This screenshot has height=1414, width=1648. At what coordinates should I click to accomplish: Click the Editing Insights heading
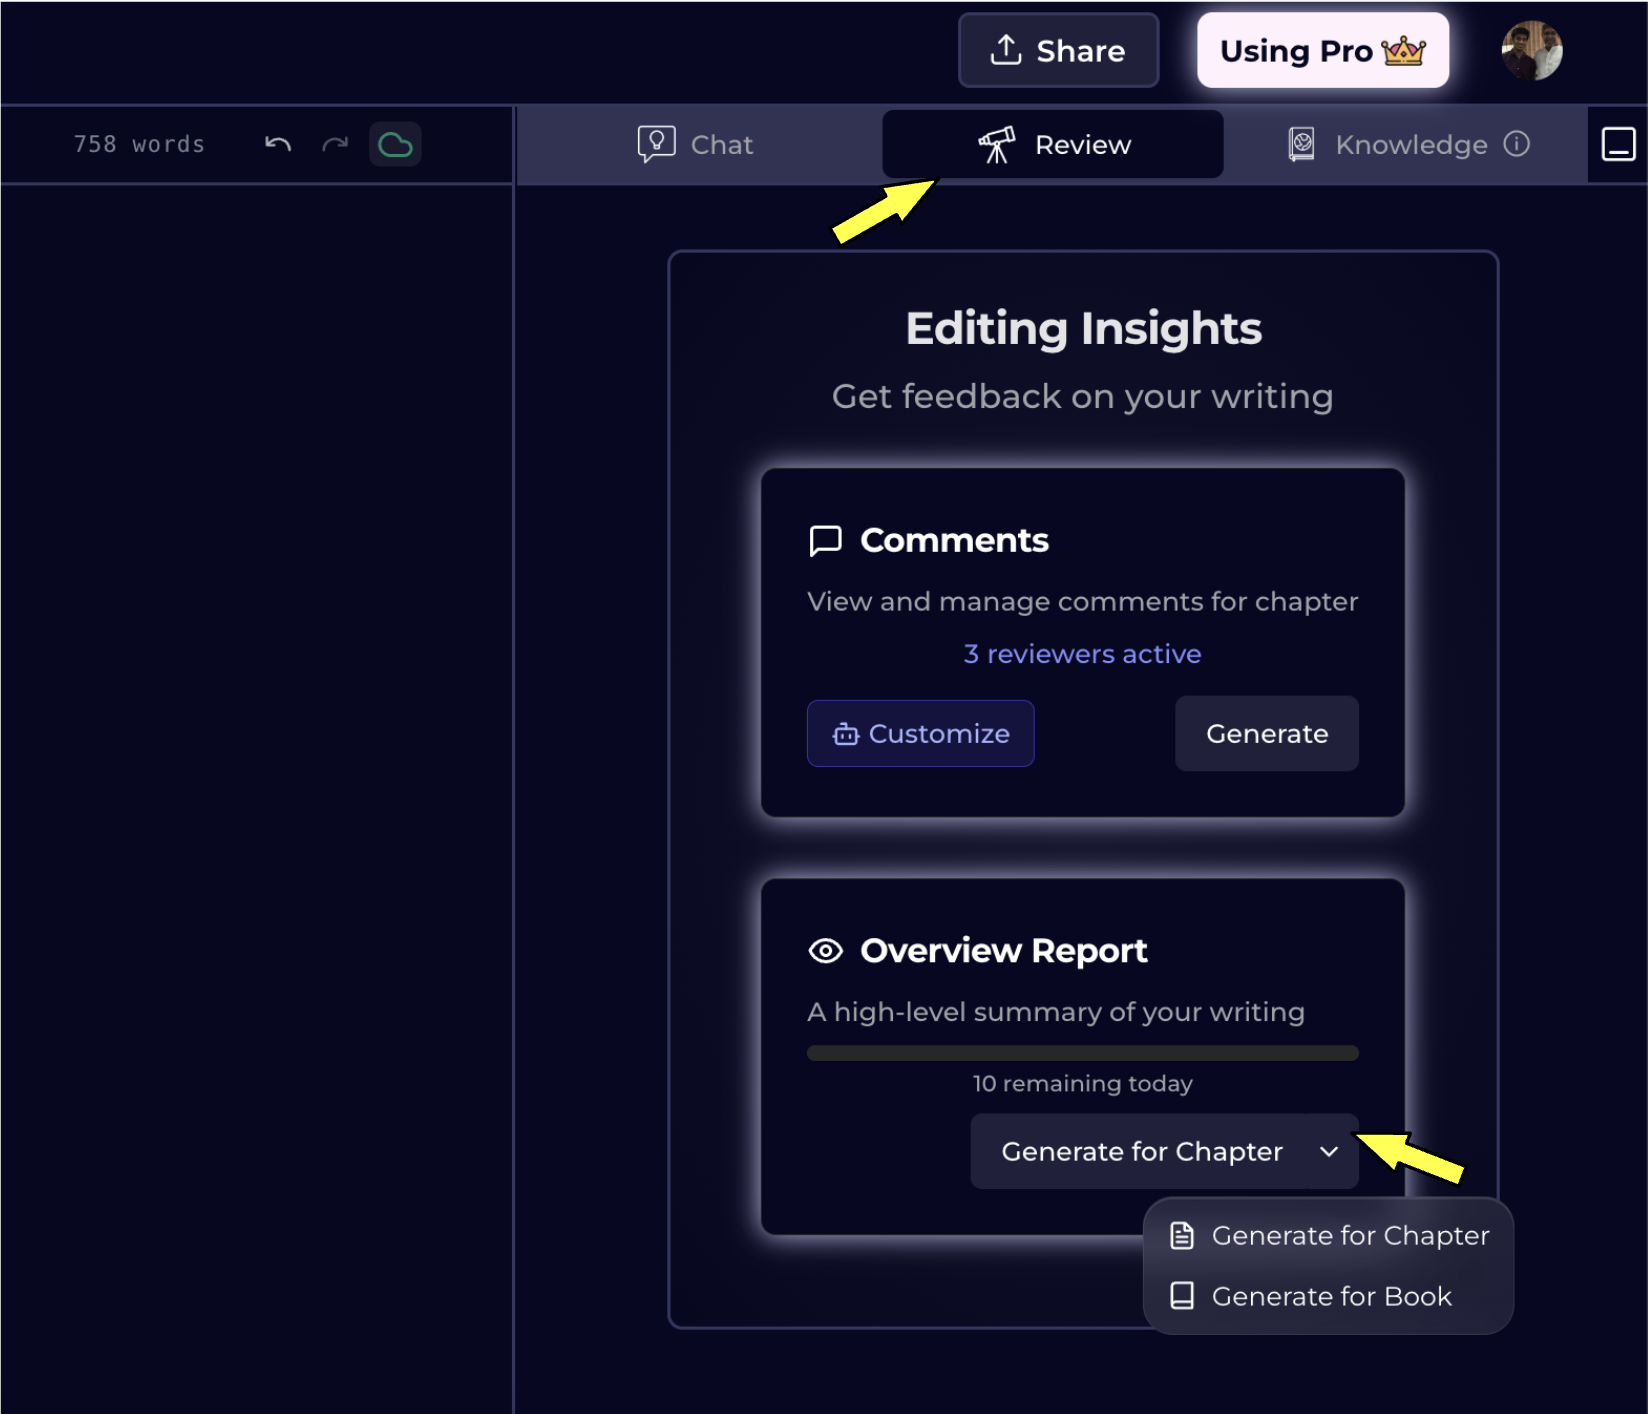[x=1083, y=328]
